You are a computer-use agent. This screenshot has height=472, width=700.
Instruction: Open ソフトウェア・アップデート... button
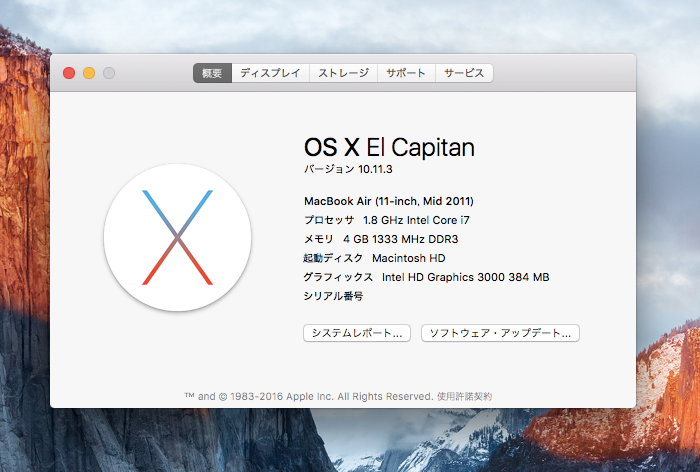pyautogui.click(x=500, y=333)
